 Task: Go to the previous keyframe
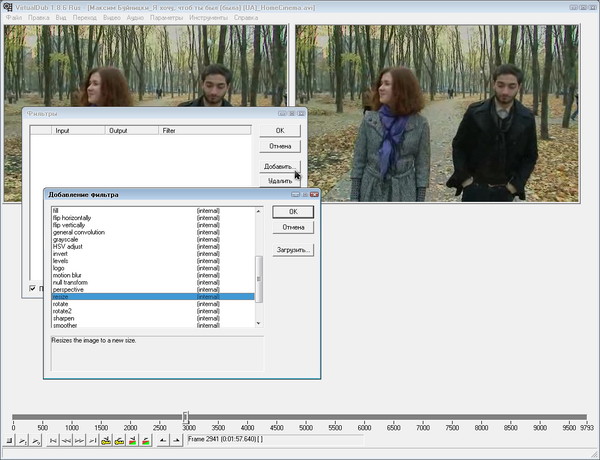point(106,441)
